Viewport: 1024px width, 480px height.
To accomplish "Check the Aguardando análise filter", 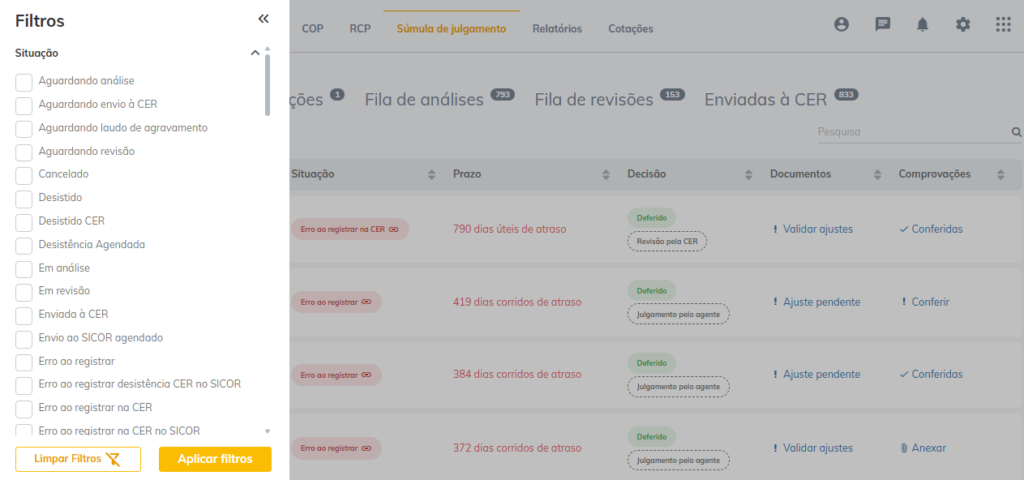I will pyautogui.click(x=24, y=81).
